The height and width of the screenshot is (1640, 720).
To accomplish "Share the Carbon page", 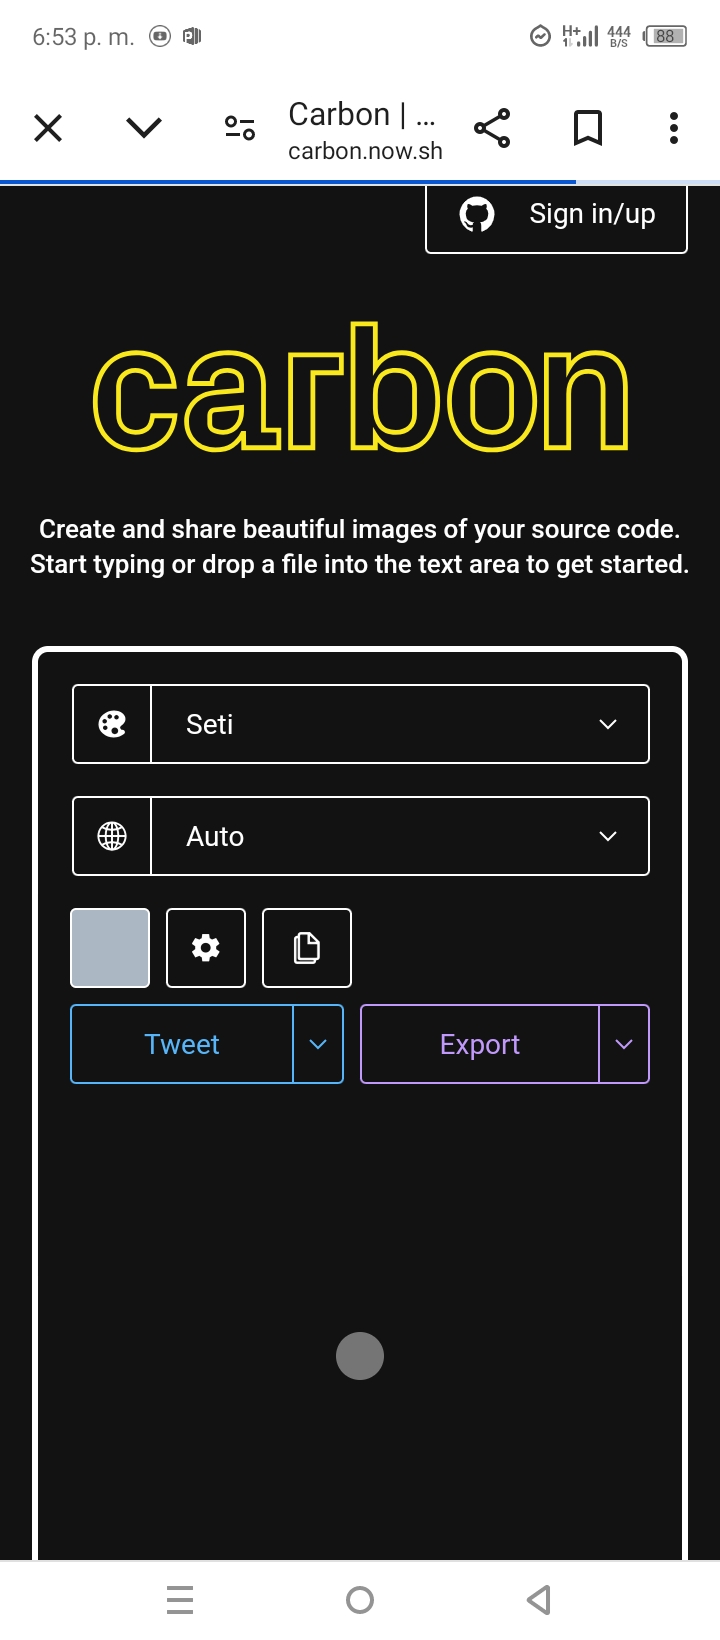I will (492, 128).
